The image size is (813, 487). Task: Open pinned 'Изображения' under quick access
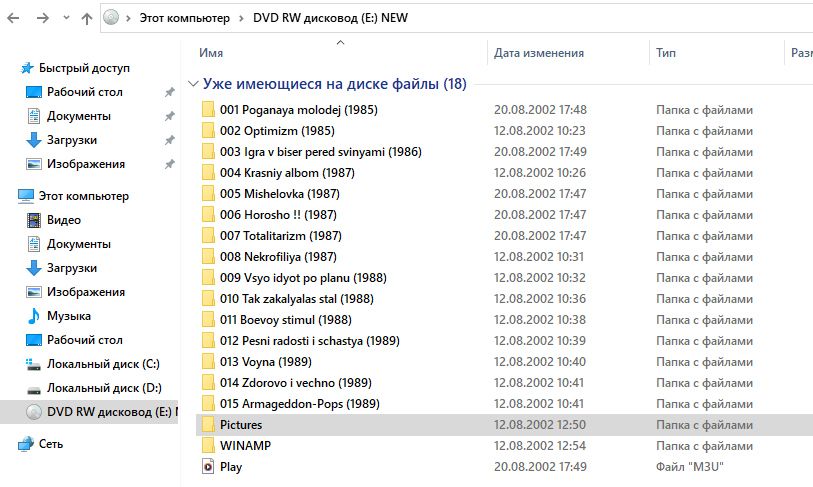(86, 164)
